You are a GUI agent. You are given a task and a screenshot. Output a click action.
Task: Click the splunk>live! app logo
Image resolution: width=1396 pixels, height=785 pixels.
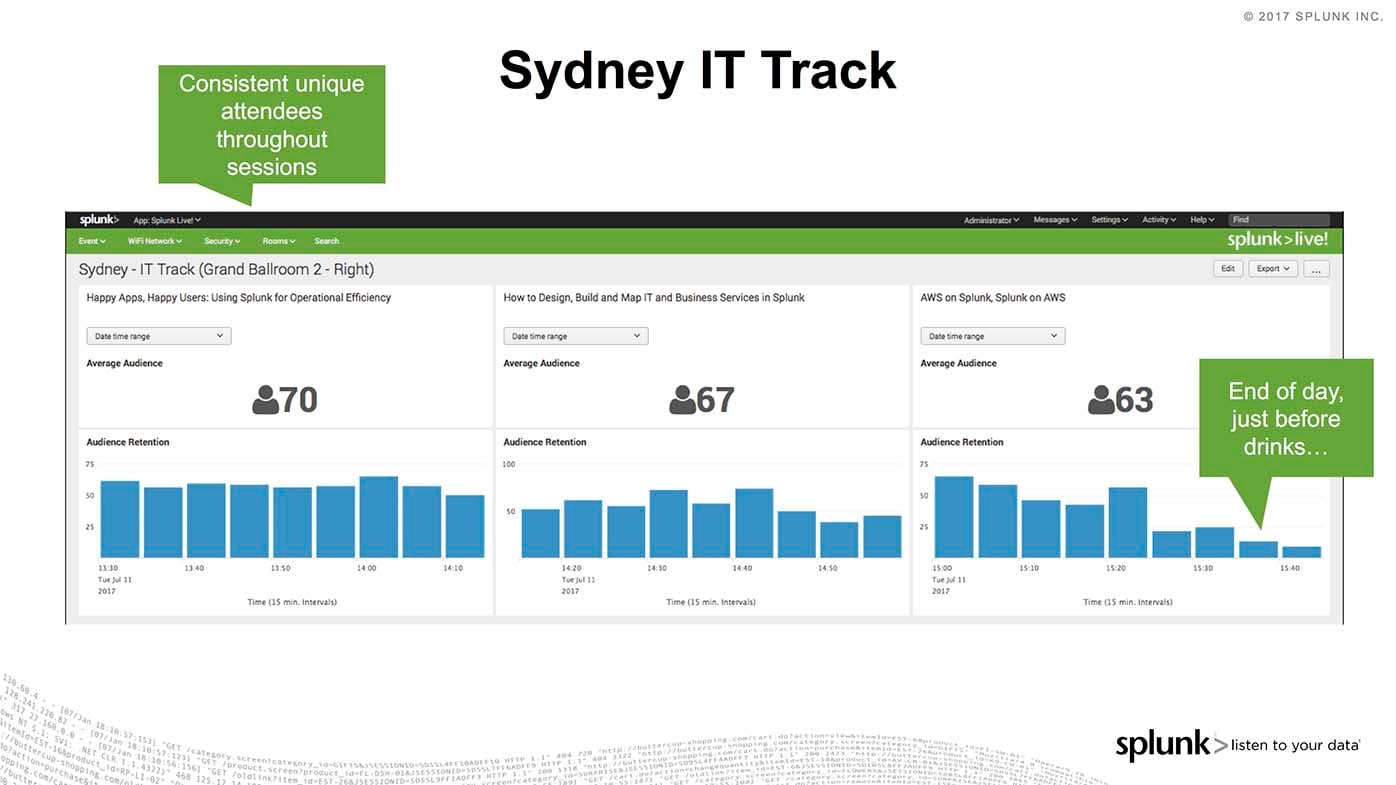click(x=1278, y=240)
